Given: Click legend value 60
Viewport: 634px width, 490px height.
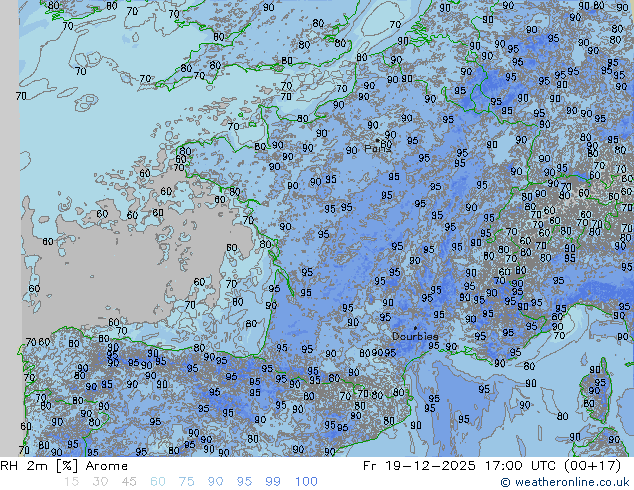Looking at the screenshot, I should pos(158,482).
